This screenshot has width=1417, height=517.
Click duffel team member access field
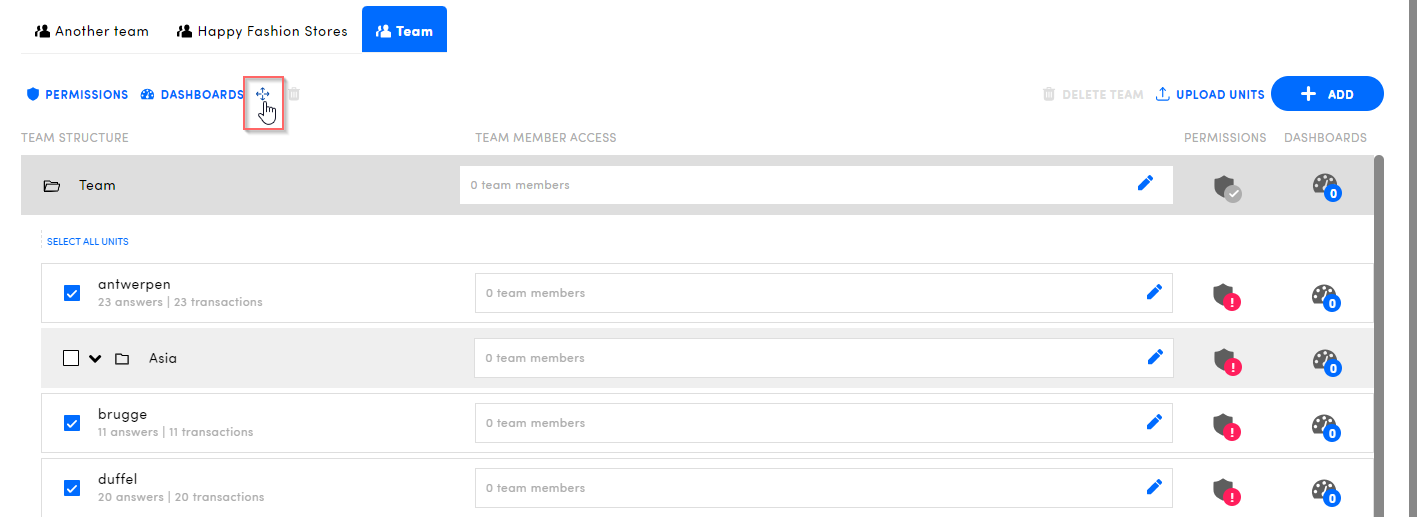[800, 488]
